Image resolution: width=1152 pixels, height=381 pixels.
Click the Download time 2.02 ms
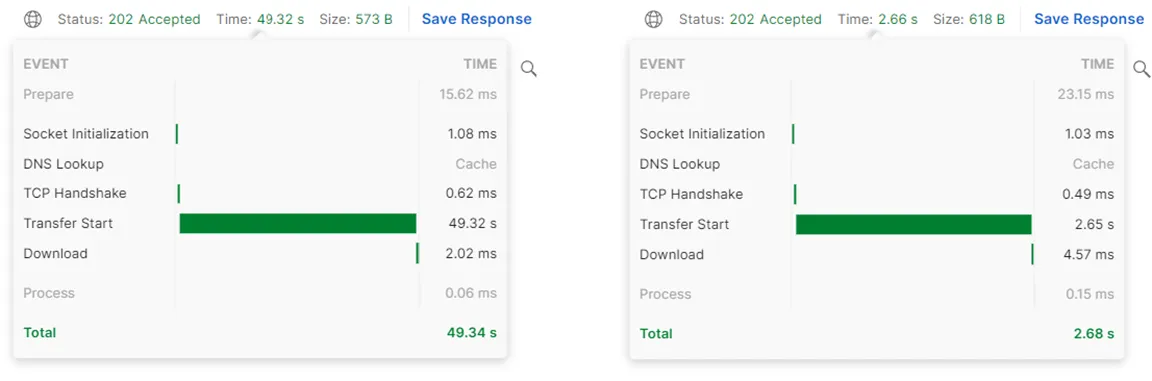click(472, 253)
